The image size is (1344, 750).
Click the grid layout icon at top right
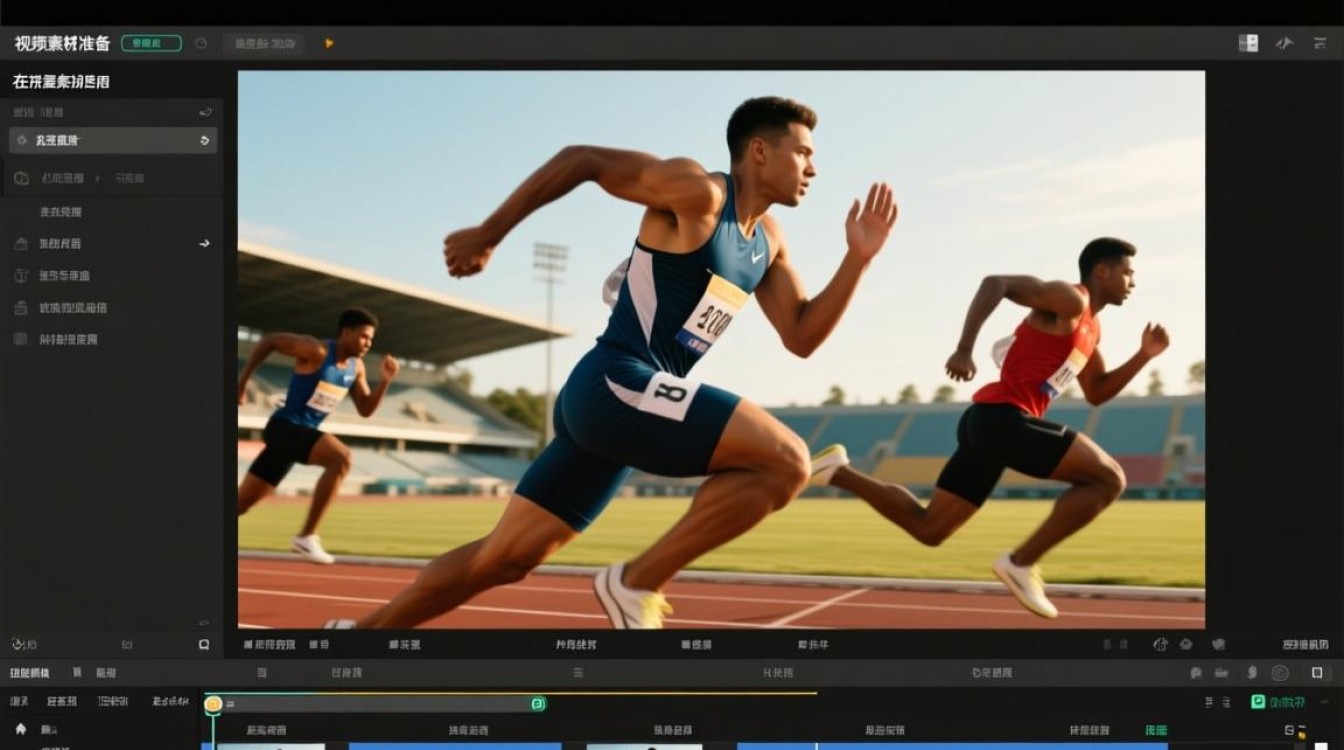tap(1248, 43)
